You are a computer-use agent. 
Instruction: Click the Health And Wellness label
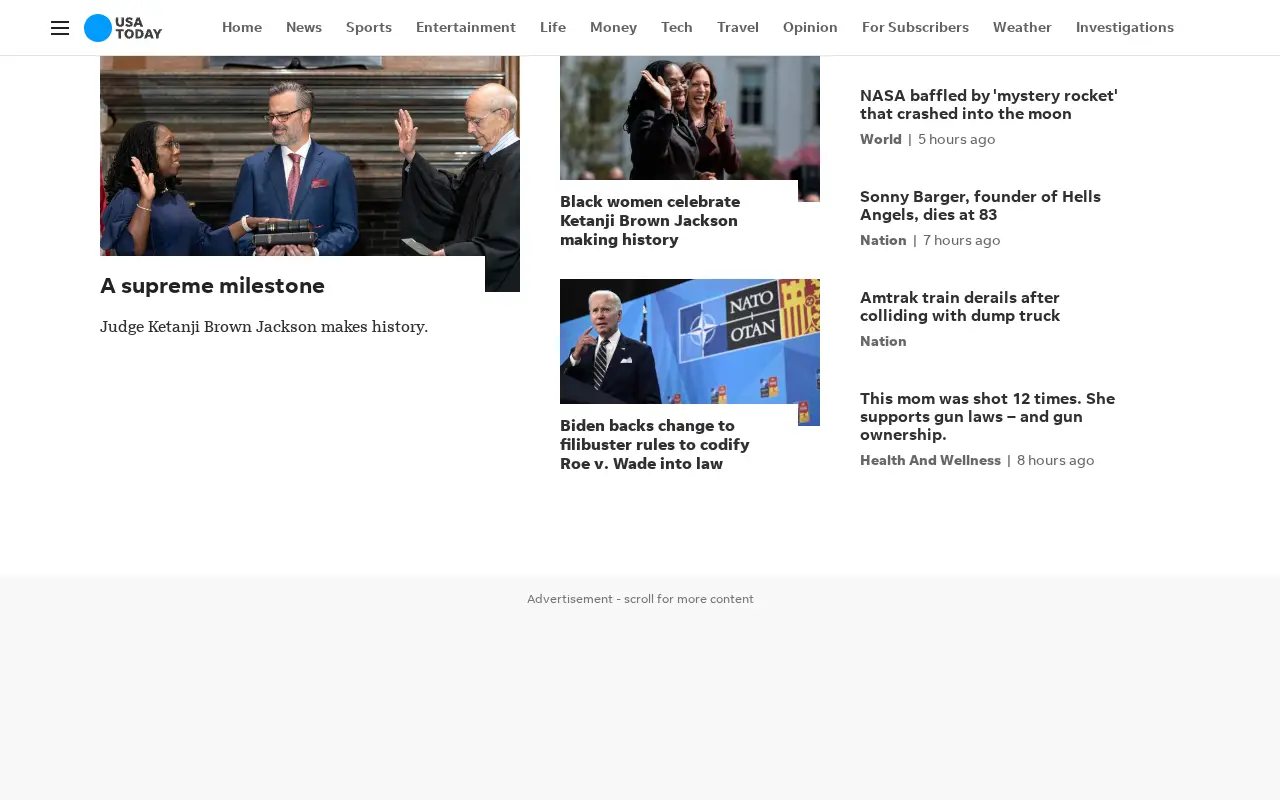tap(930, 460)
